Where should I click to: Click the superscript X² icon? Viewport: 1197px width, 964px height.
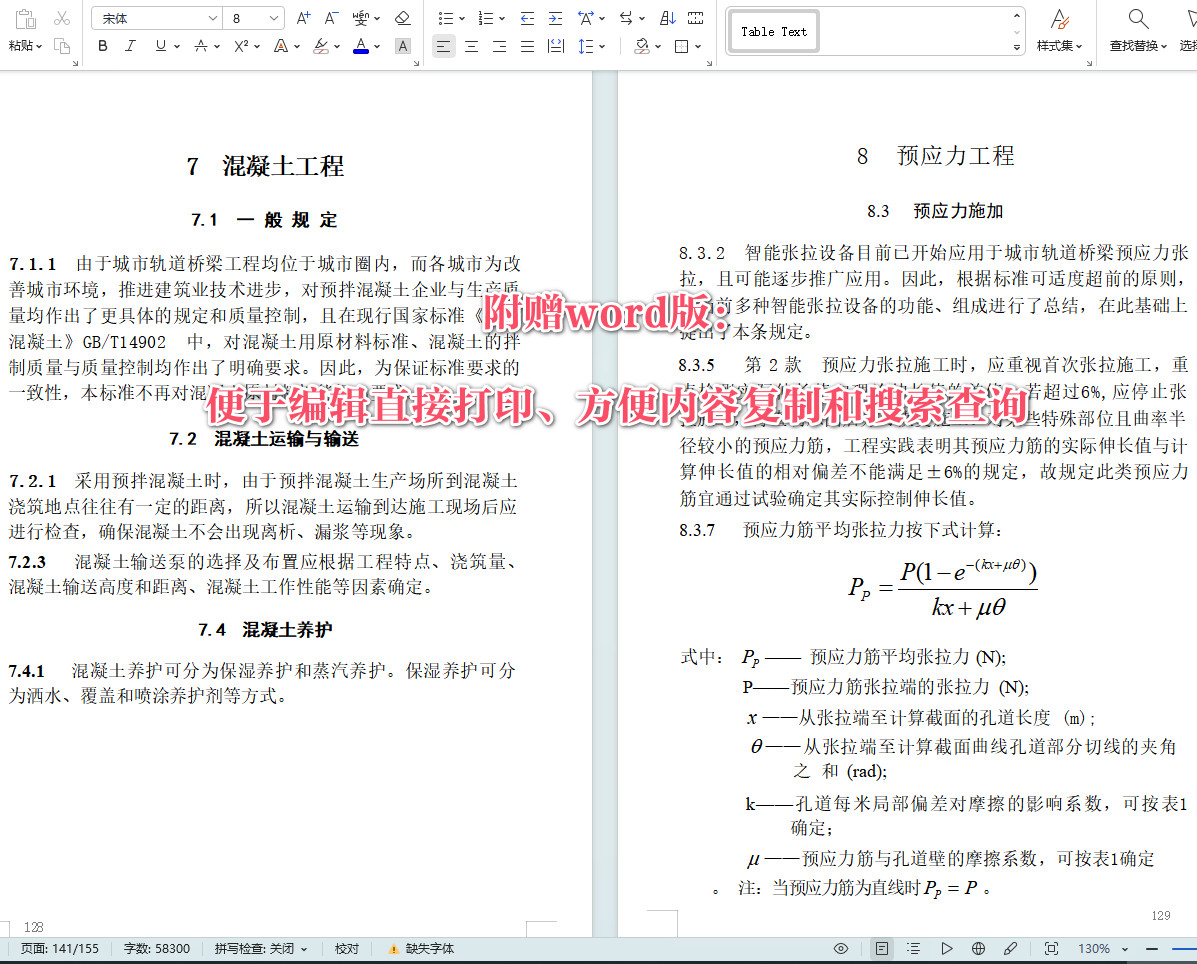240,46
